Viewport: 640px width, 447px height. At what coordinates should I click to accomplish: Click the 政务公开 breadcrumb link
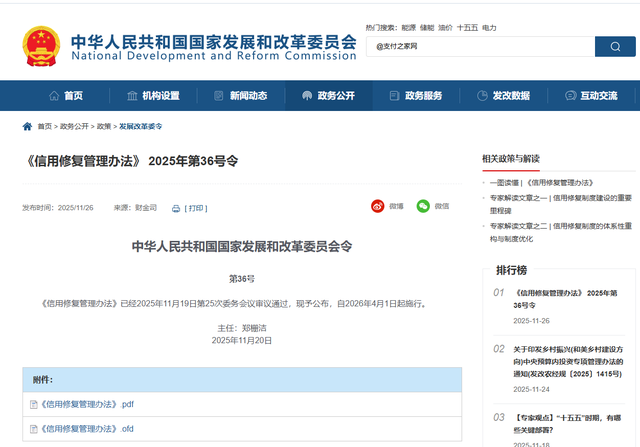coord(74,127)
